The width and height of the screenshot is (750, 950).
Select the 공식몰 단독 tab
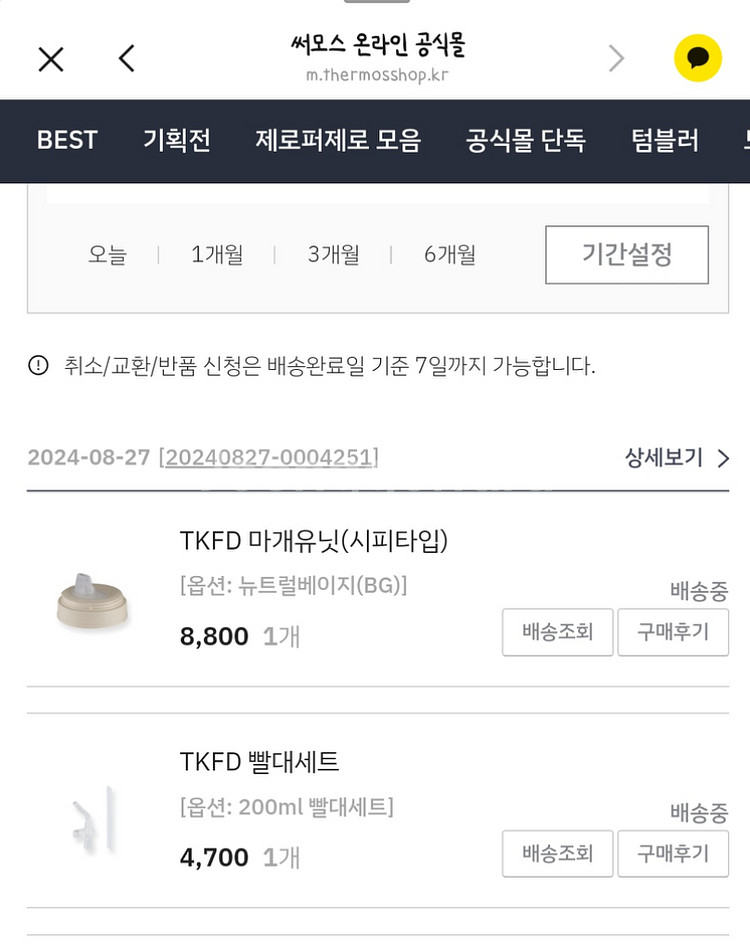[525, 141]
